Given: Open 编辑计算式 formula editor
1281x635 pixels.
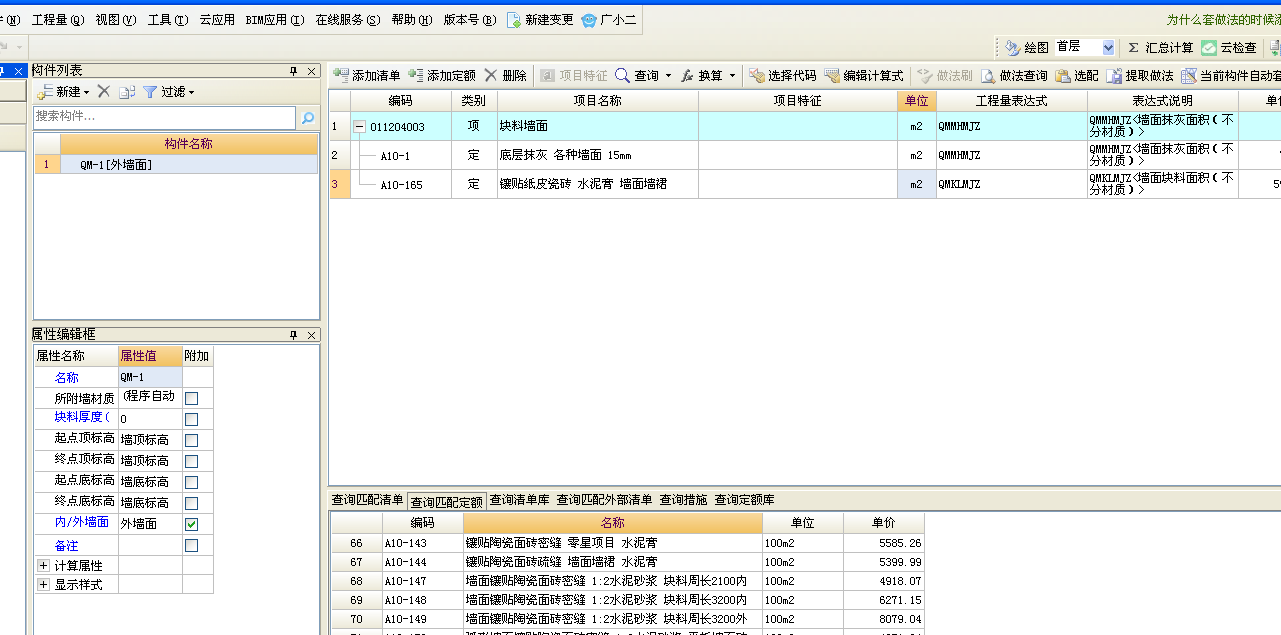Looking at the screenshot, I should (864, 75).
